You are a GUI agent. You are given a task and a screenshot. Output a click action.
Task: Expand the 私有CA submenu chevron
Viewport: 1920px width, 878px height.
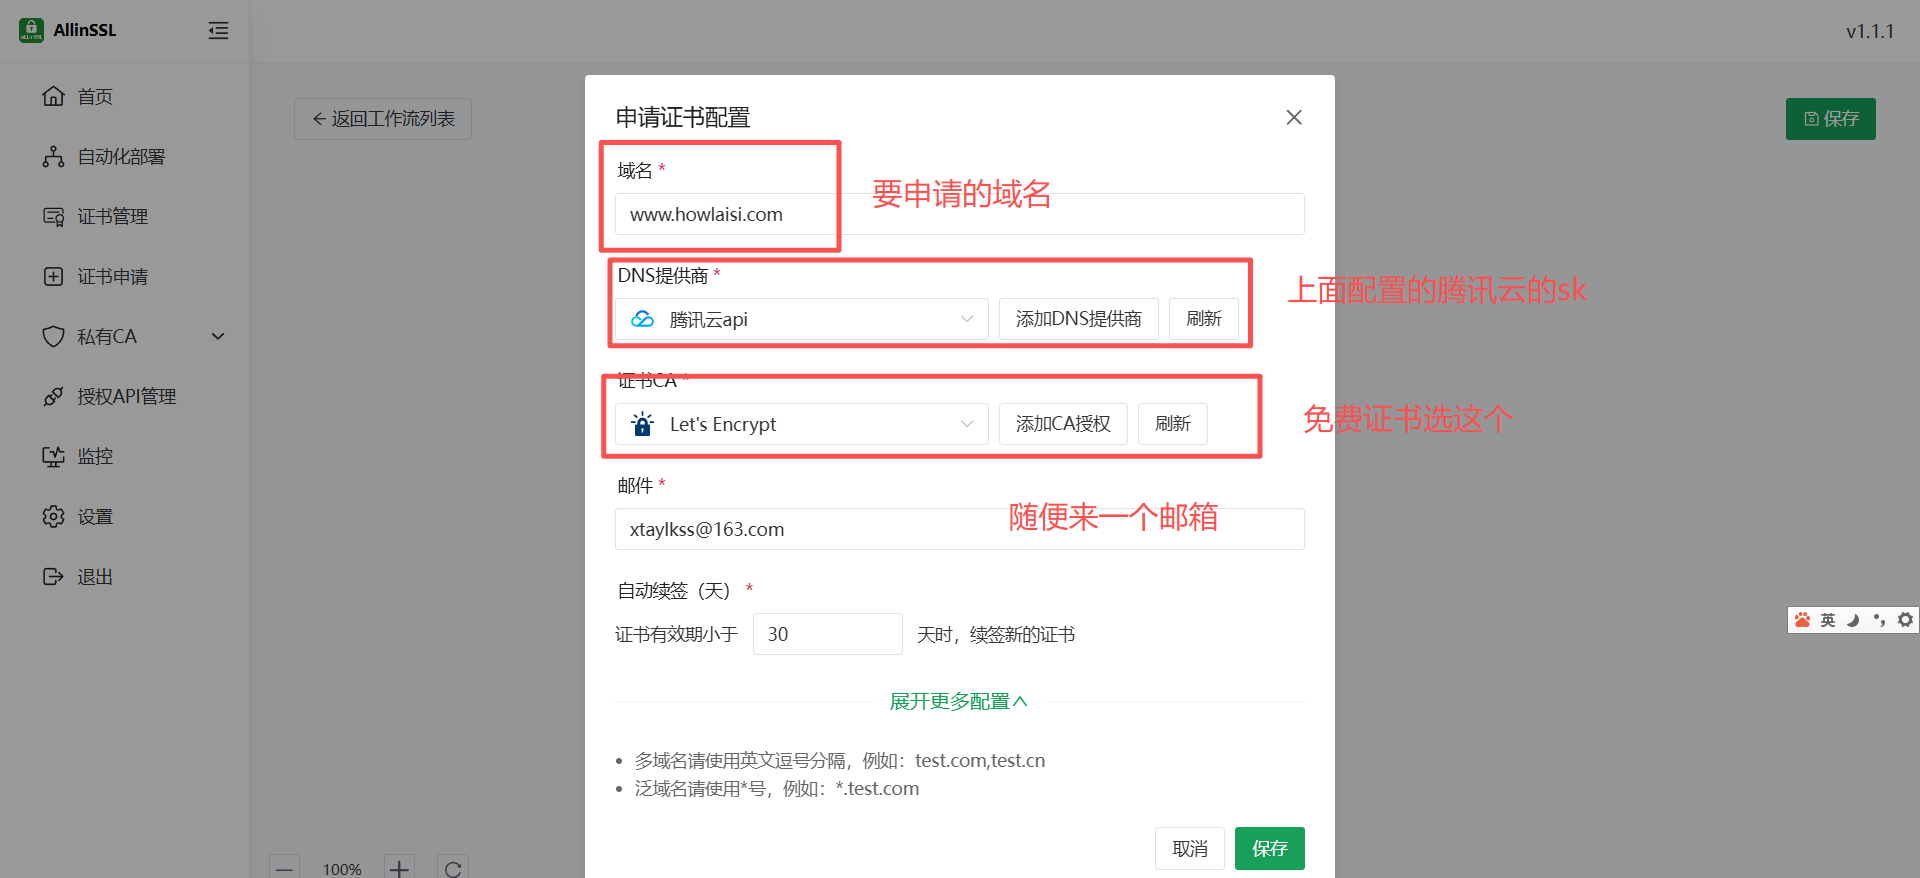click(x=218, y=336)
